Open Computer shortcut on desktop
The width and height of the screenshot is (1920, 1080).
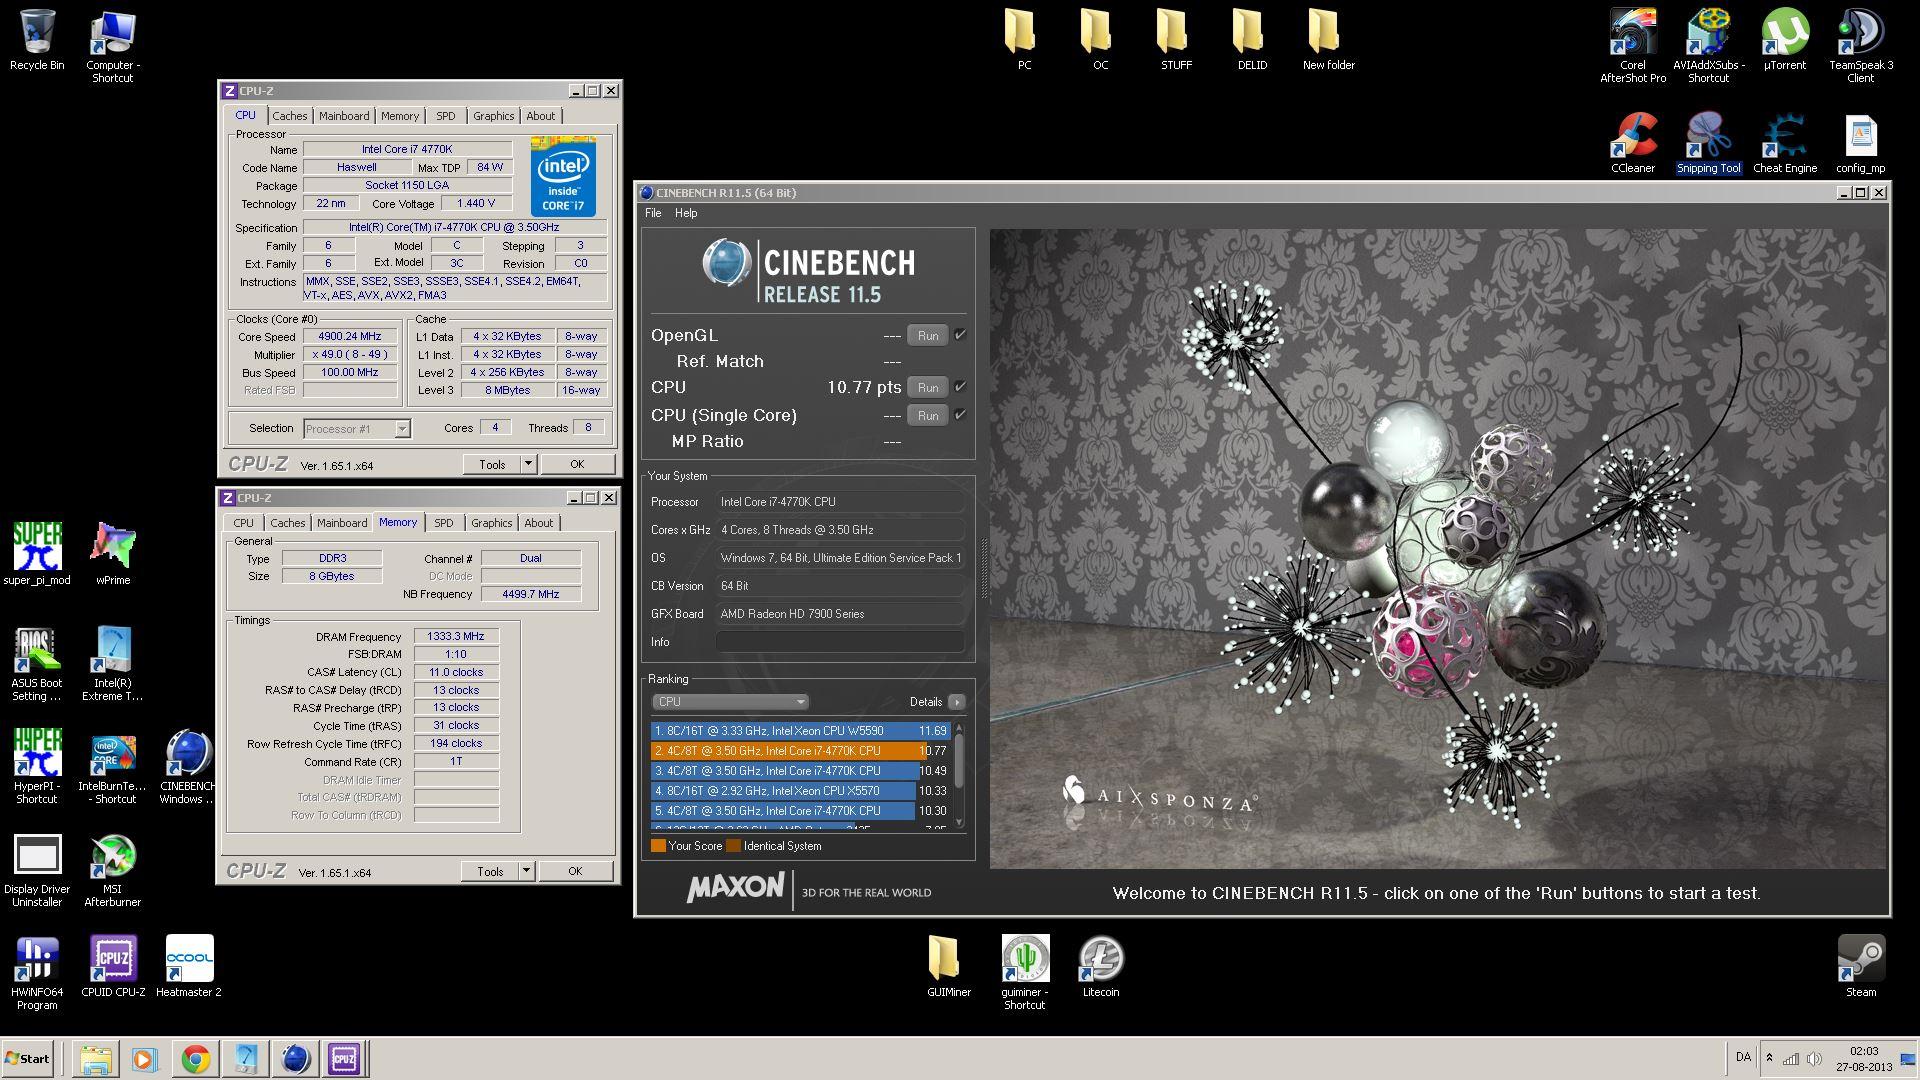coord(112,46)
